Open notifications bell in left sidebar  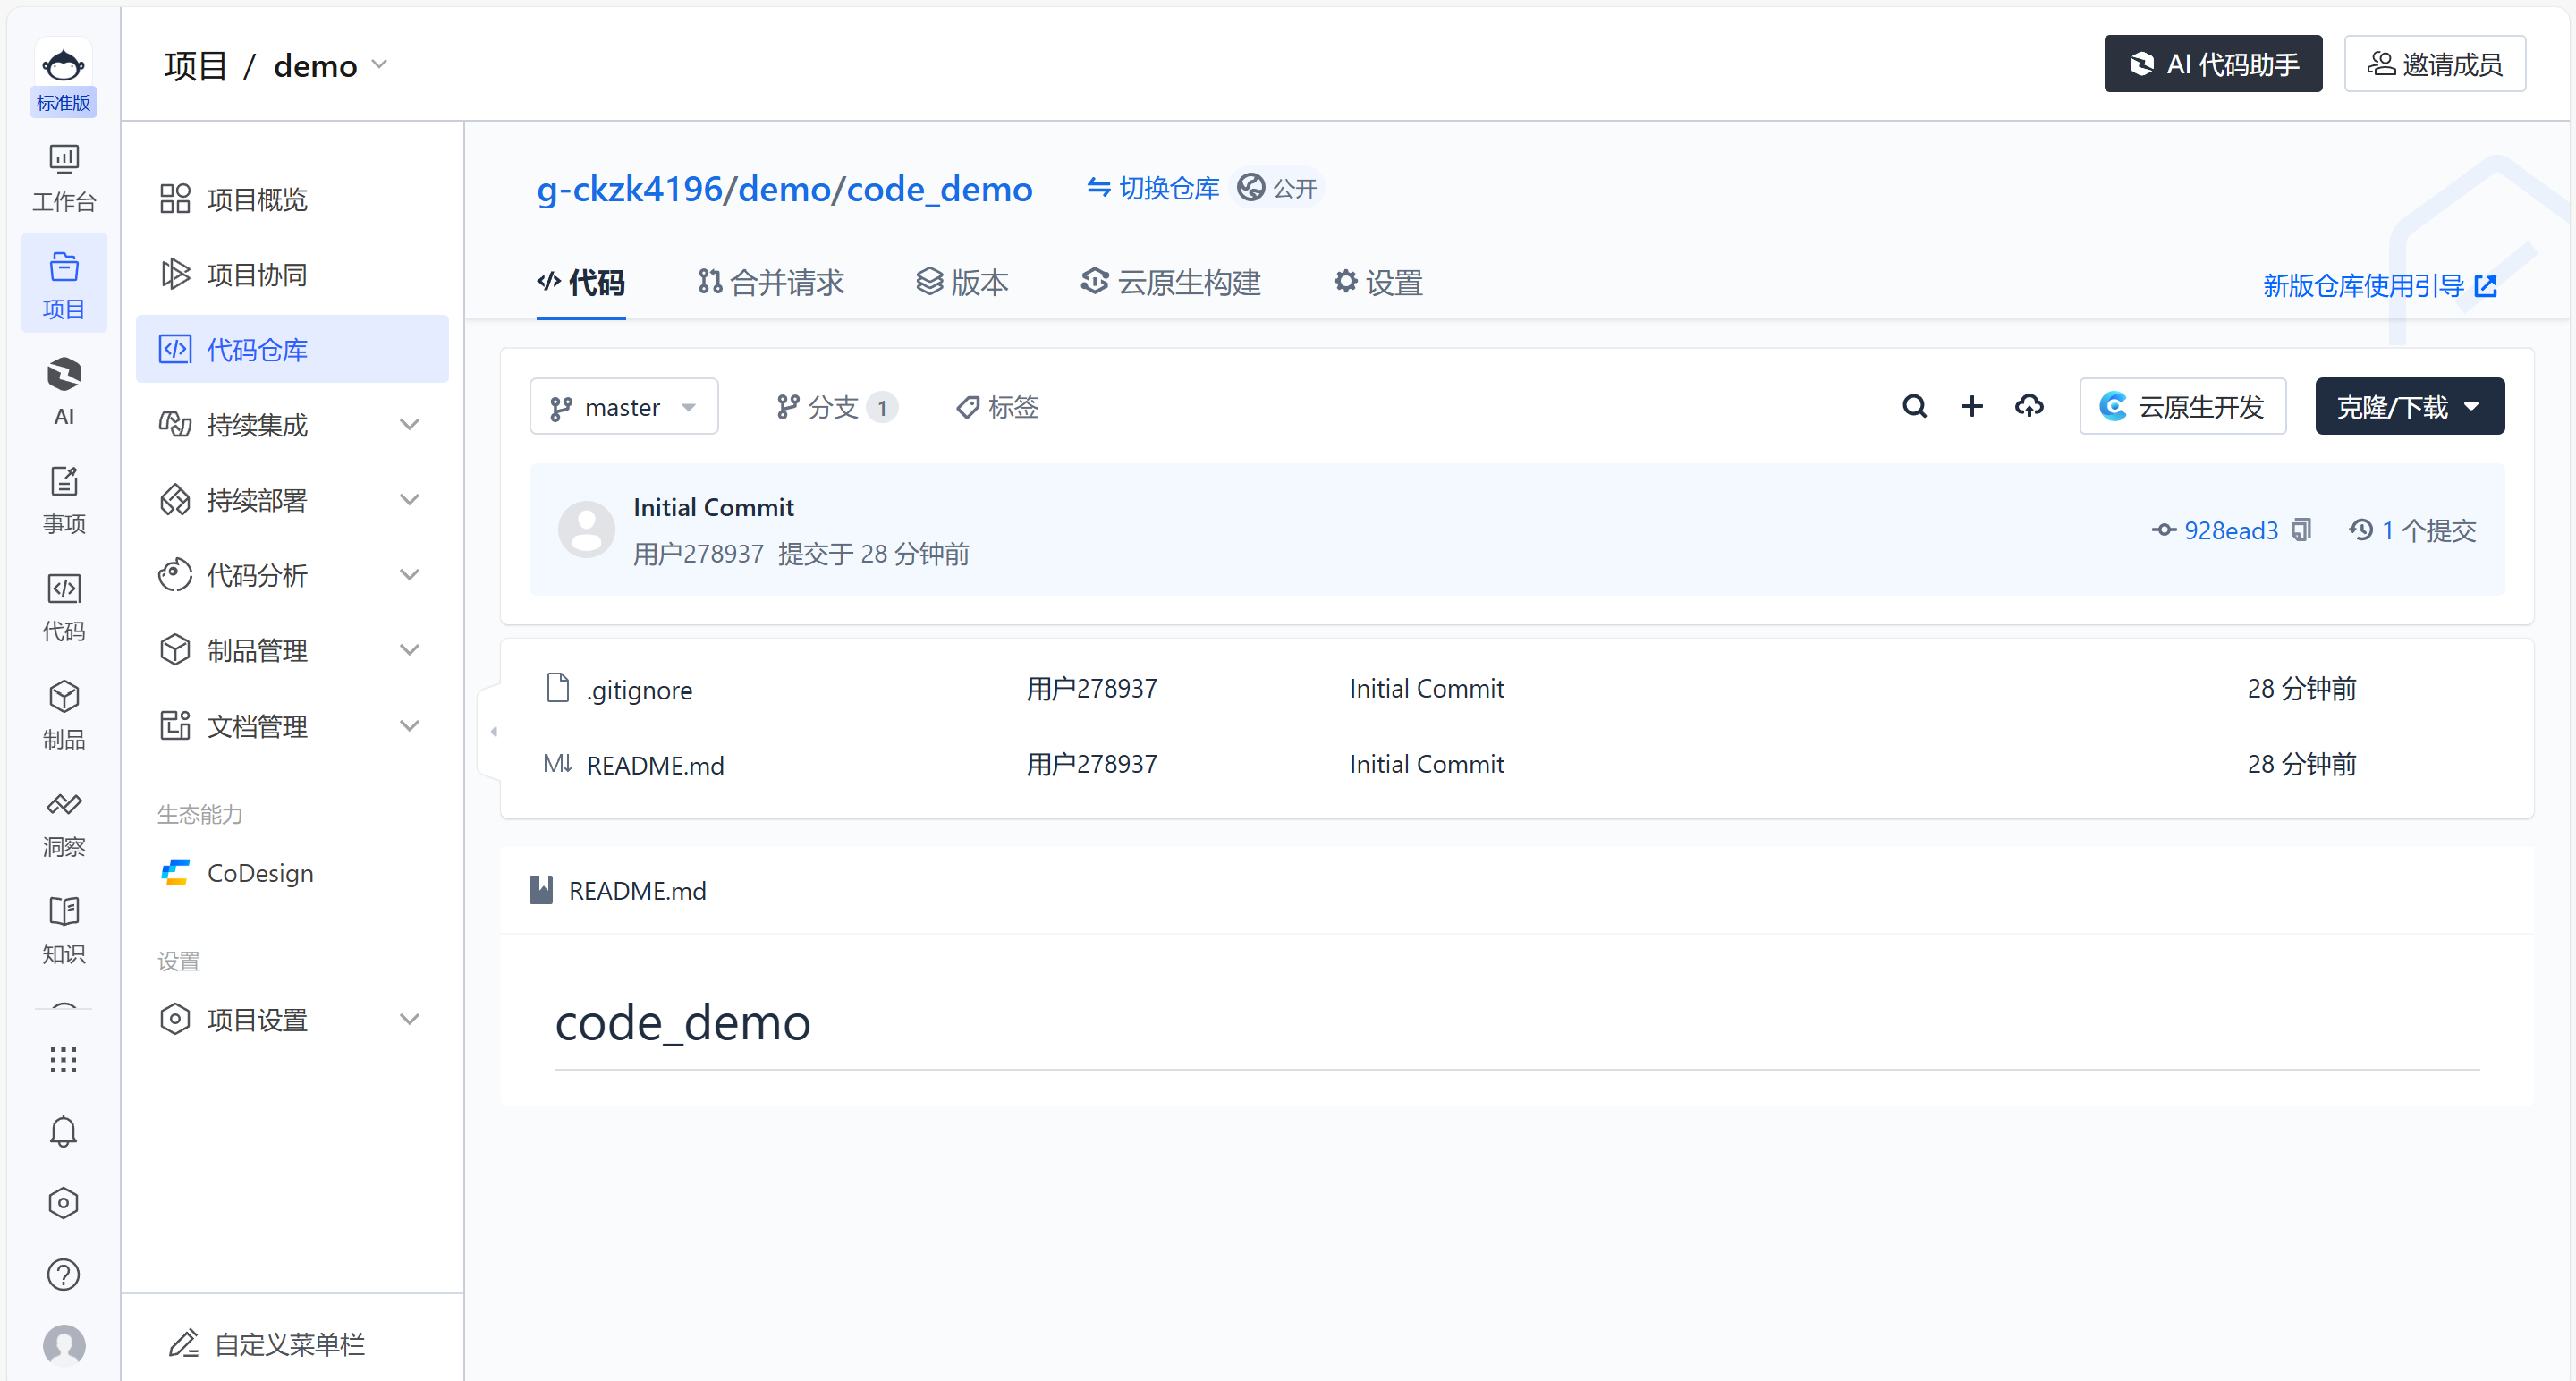click(63, 1131)
